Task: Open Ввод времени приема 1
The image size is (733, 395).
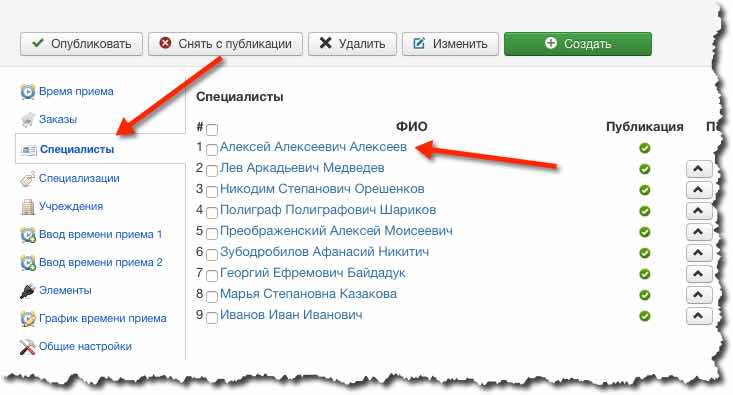Action: point(101,234)
